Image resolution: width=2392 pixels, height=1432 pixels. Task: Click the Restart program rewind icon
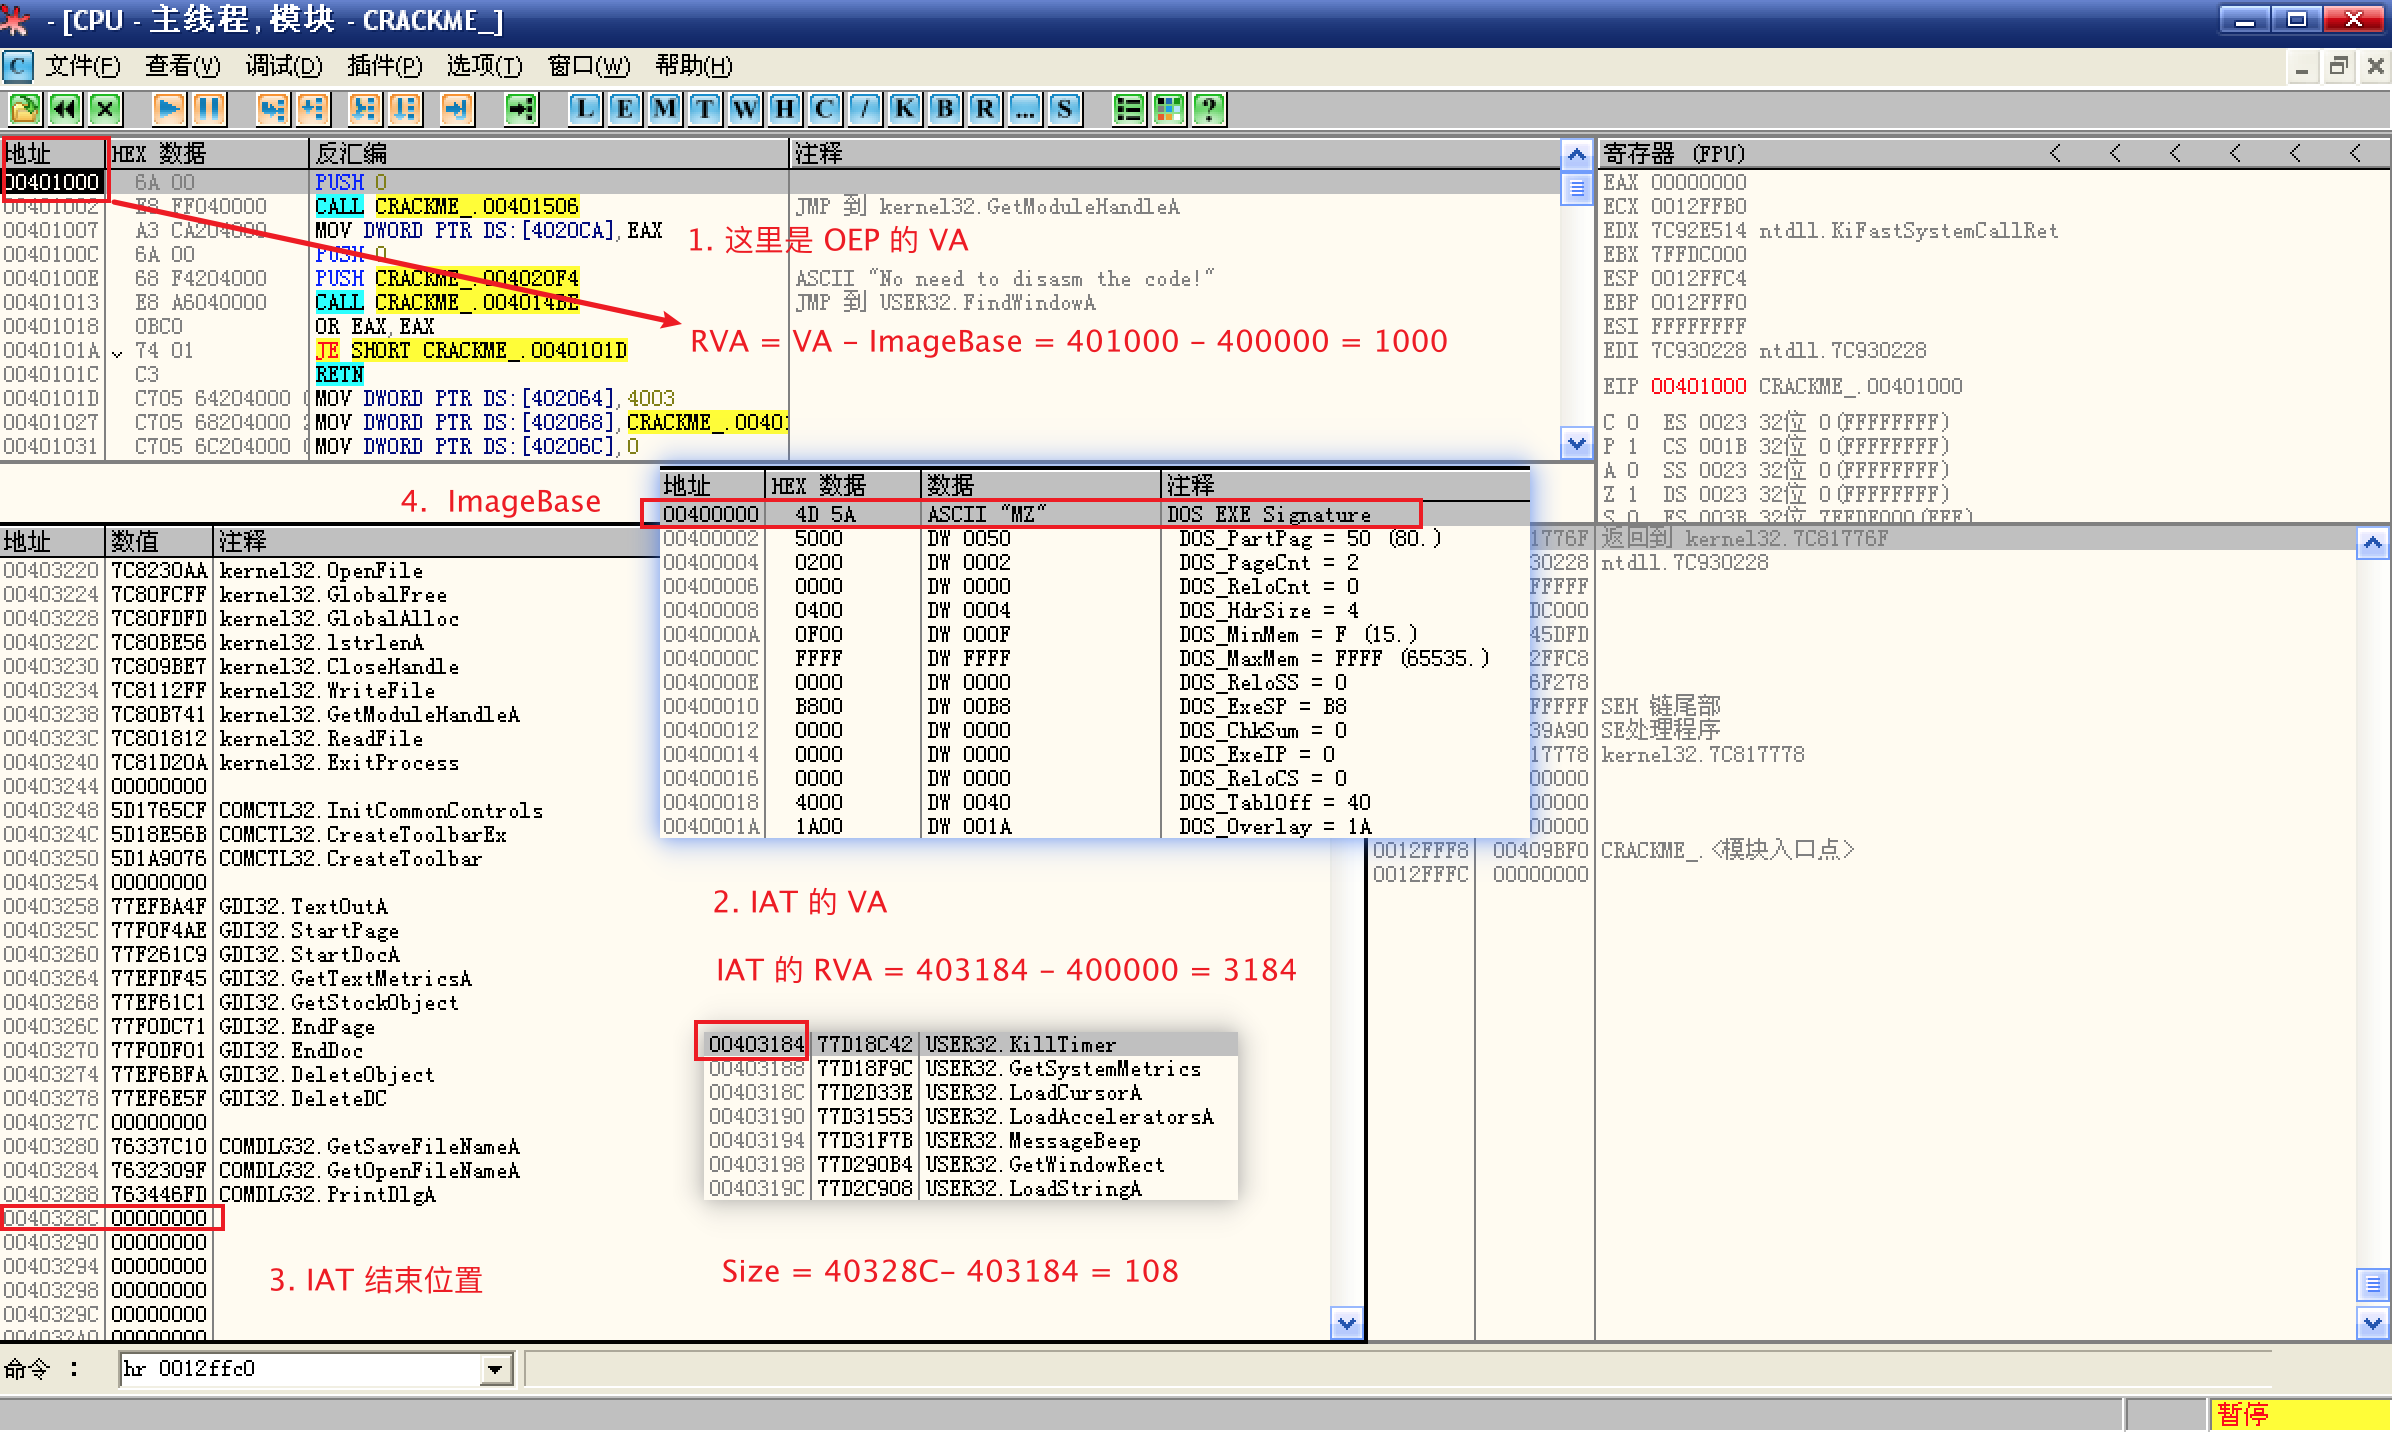tap(65, 108)
